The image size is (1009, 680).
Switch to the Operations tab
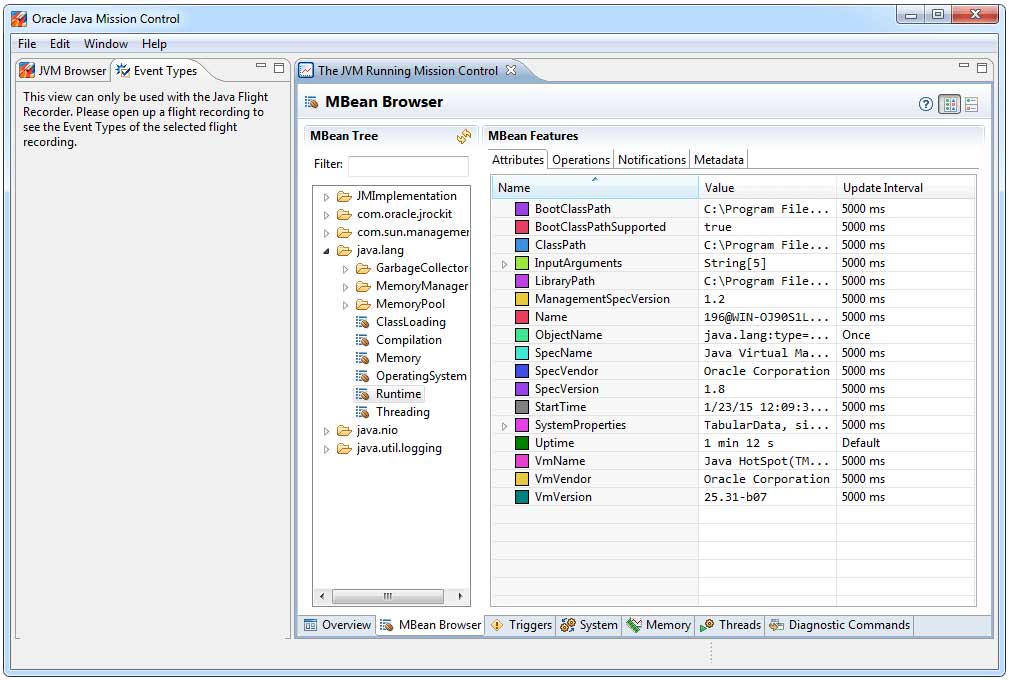[x=580, y=160]
